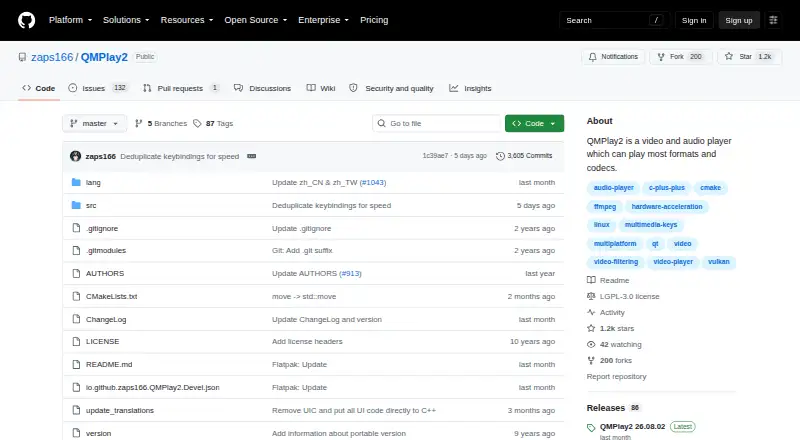The height and width of the screenshot is (440, 800).
Task: Click the watching eye icon
Action: pos(591,345)
